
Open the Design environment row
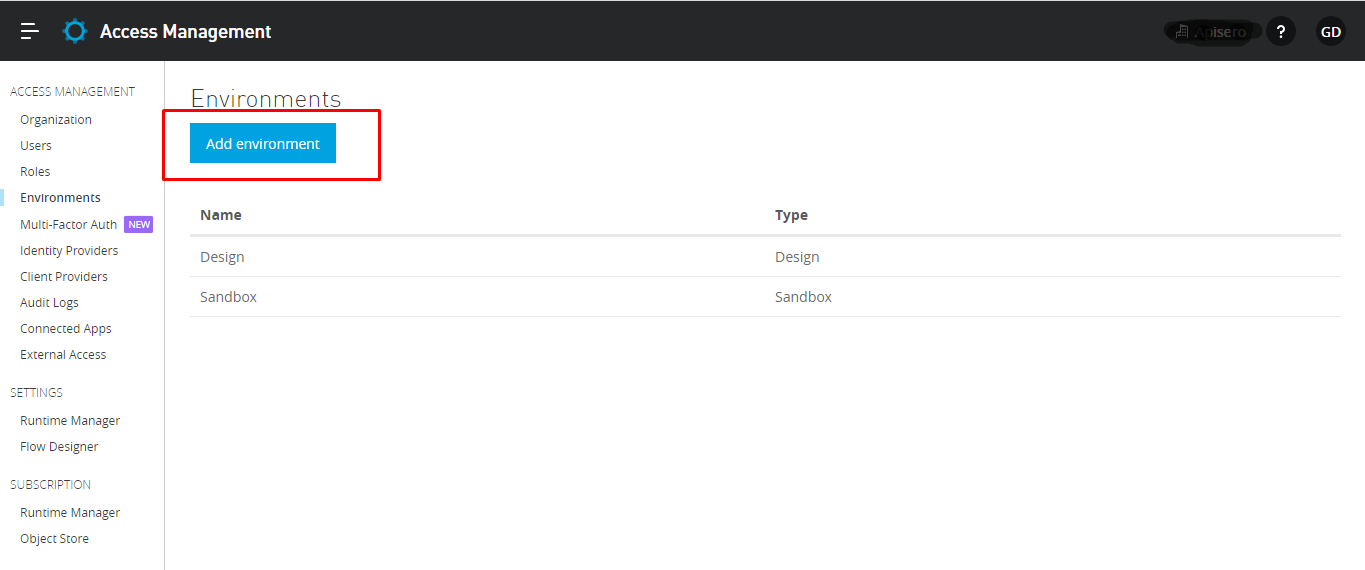222,257
